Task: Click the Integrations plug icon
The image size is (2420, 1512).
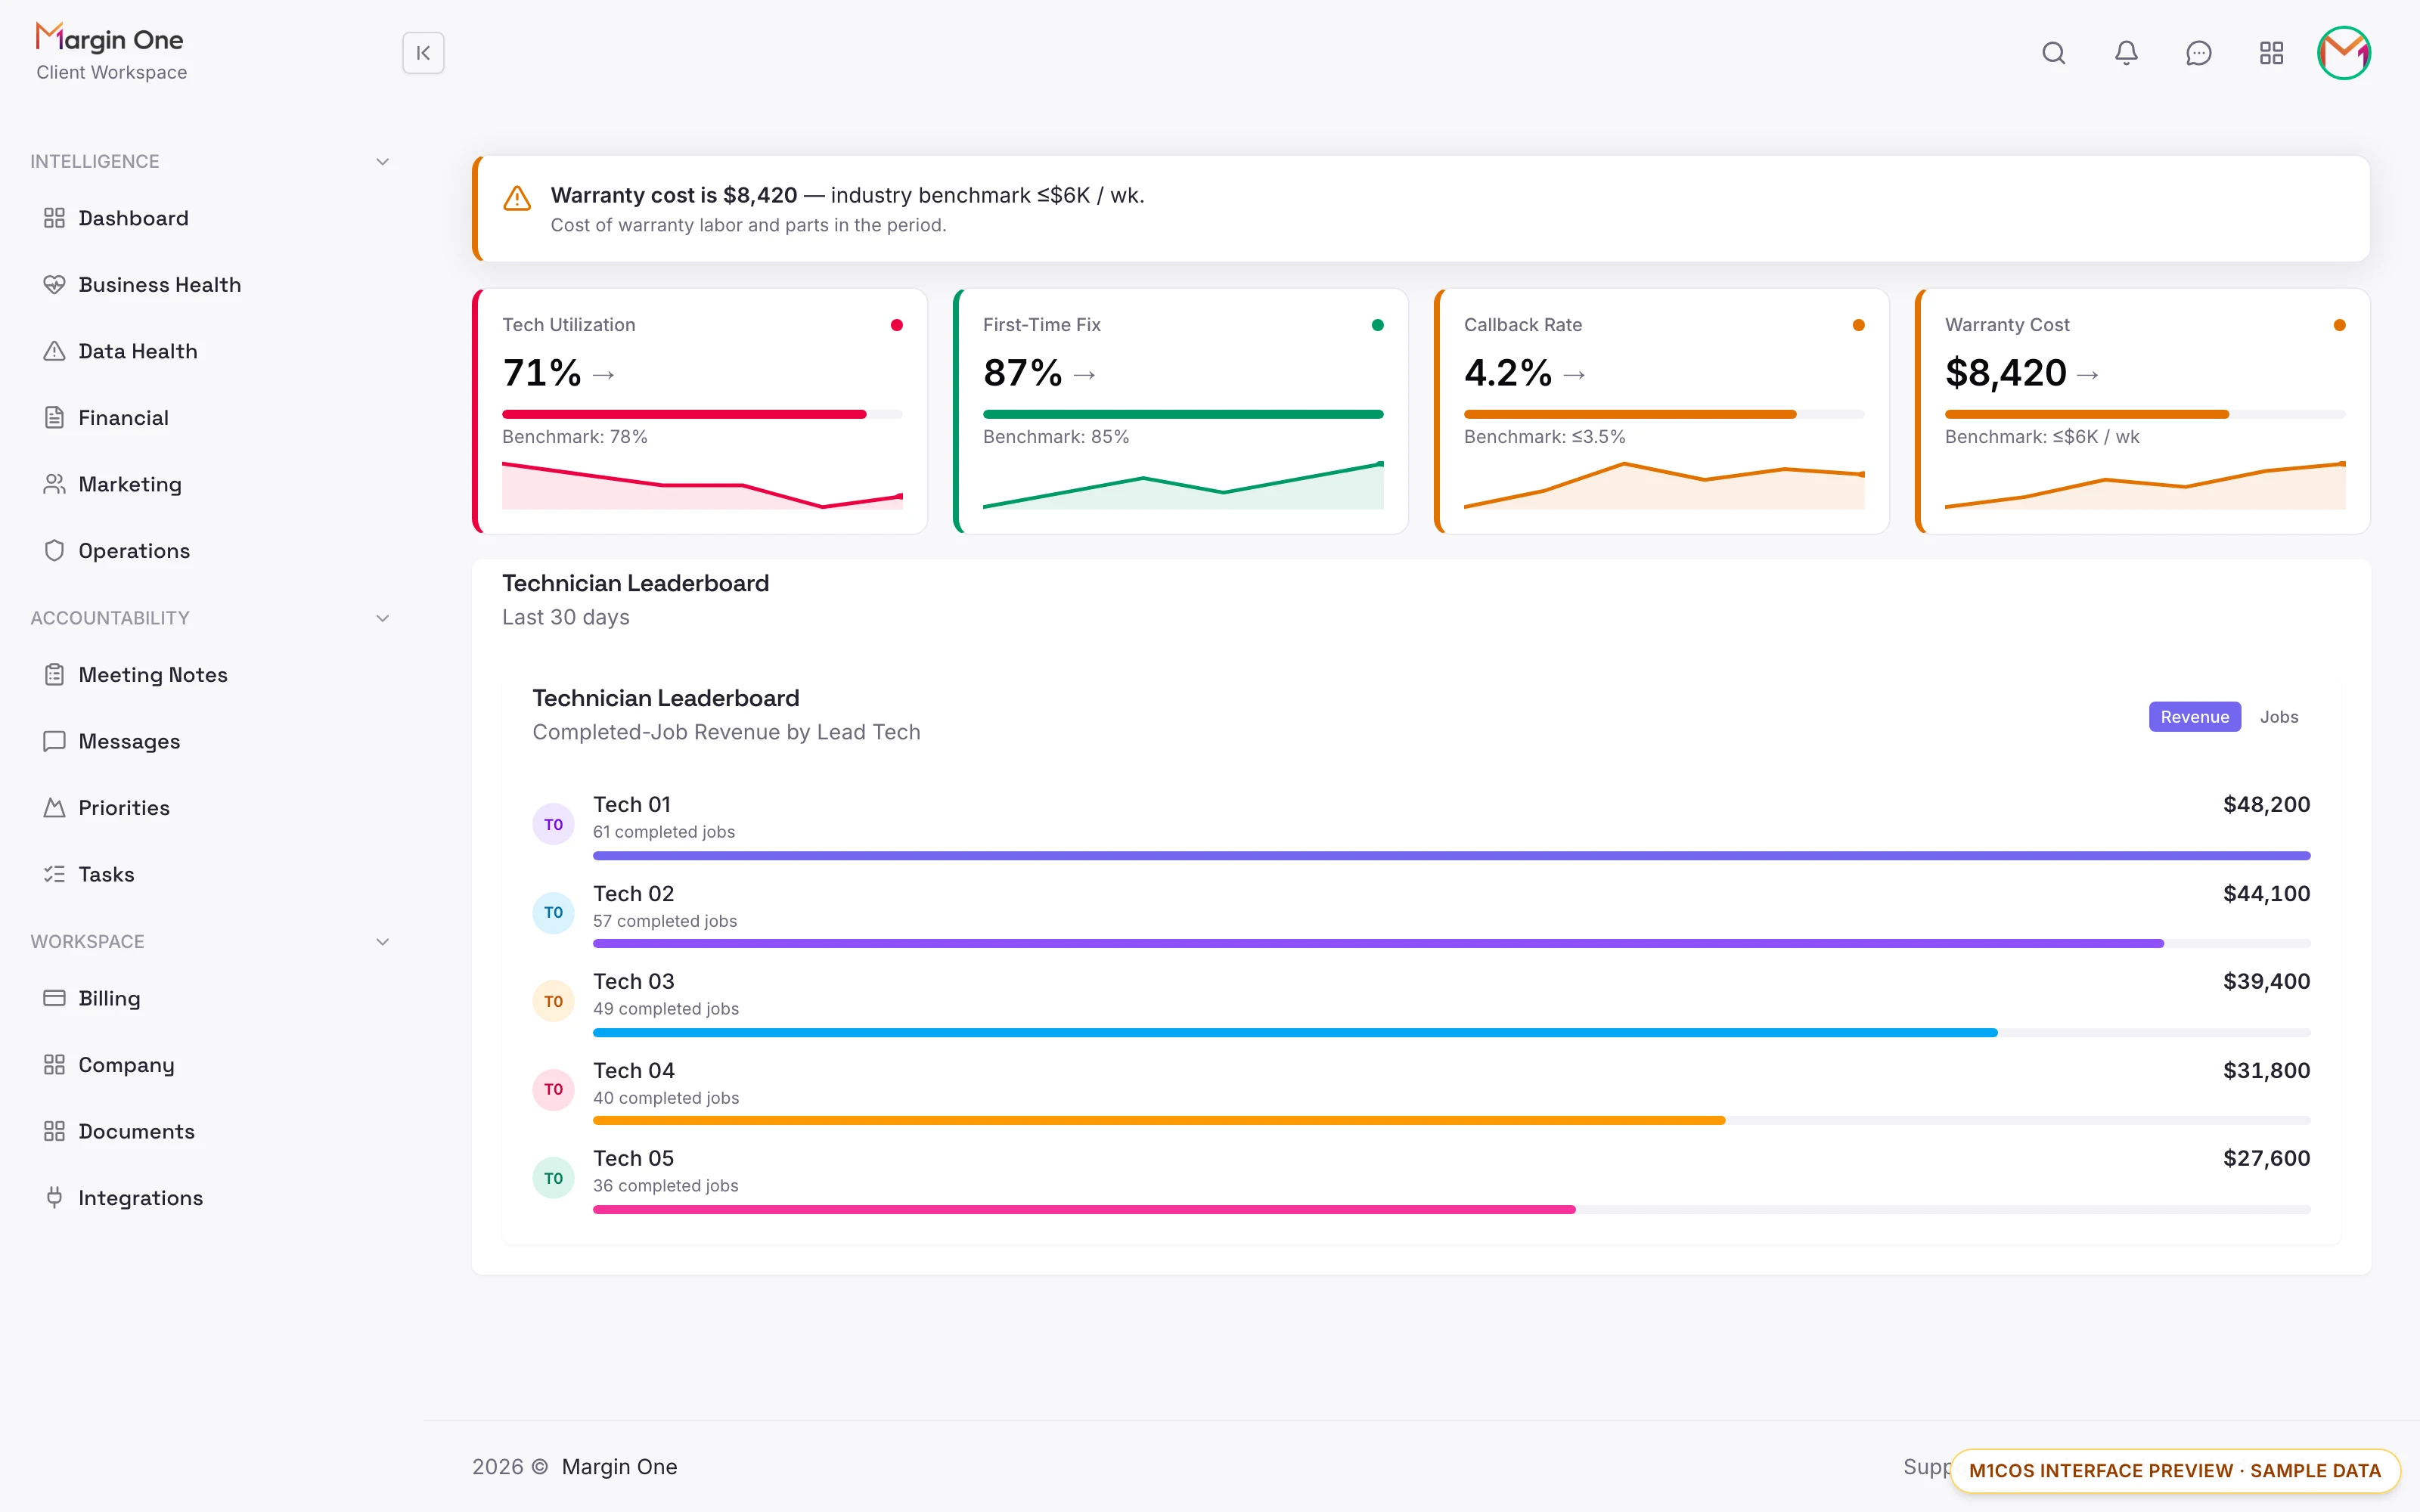Action: click(x=54, y=1198)
